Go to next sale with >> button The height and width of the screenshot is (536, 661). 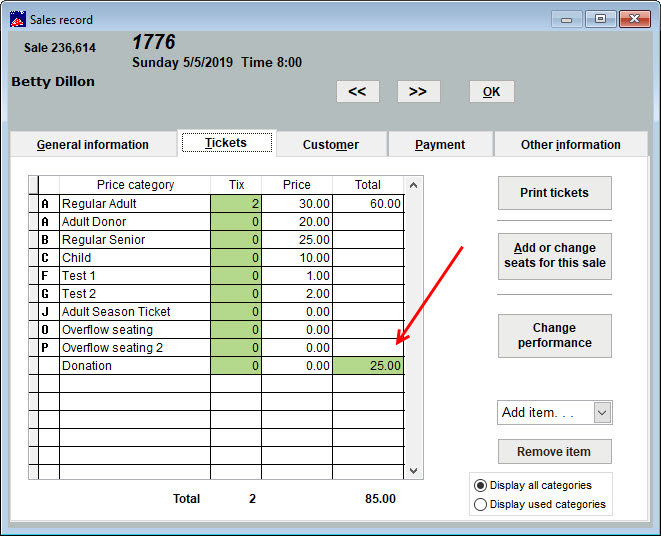pyautogui.click(x=418, y=92)
